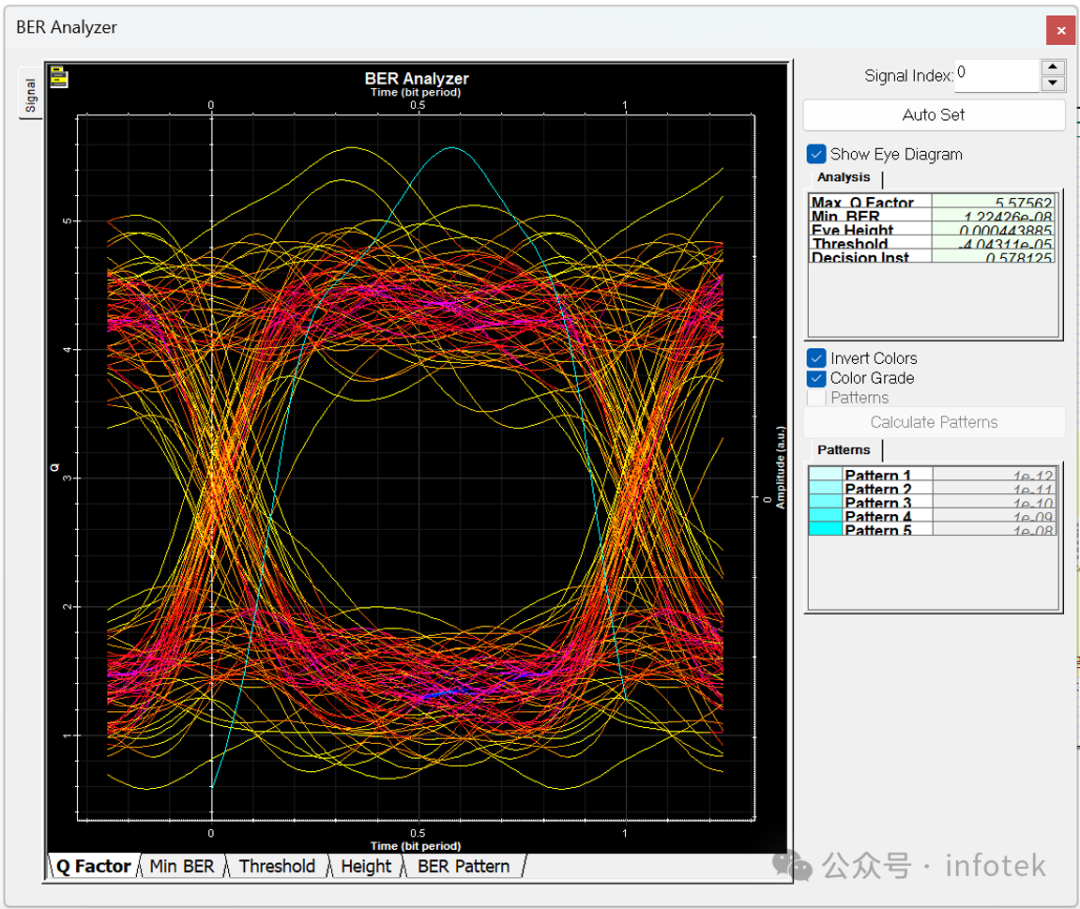Close the BER Analyzer window
The width and height of the screenshot is (1080, 909).
pos(1061,30)
